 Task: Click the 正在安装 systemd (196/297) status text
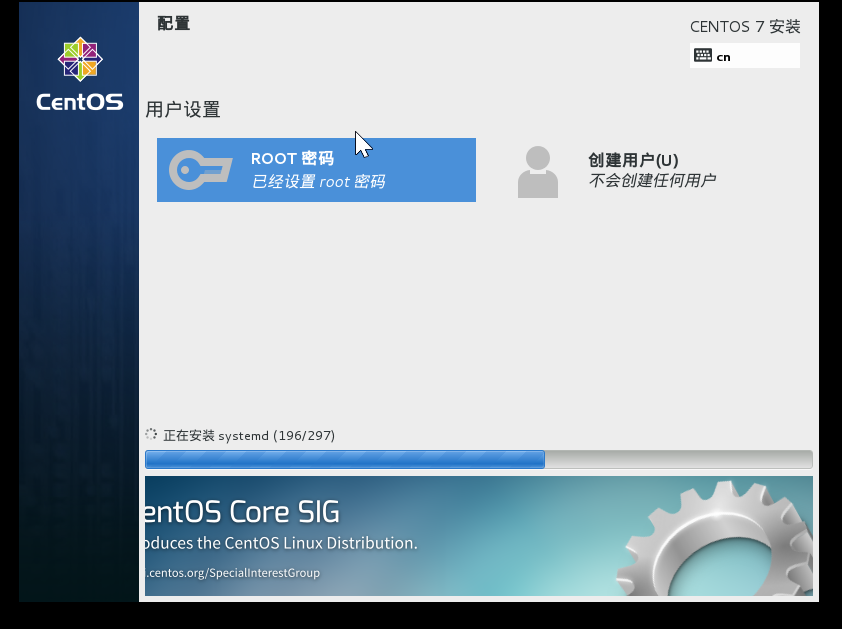click(249, 435)
